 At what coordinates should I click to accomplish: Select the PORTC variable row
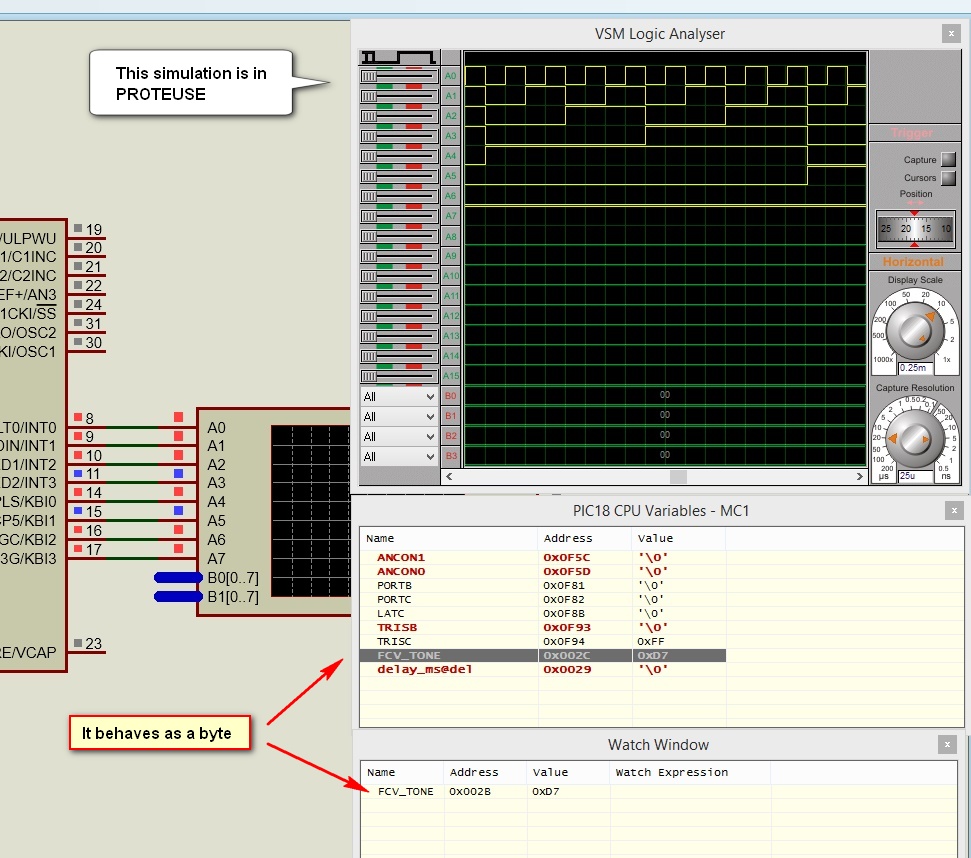(x=542, y=600)
